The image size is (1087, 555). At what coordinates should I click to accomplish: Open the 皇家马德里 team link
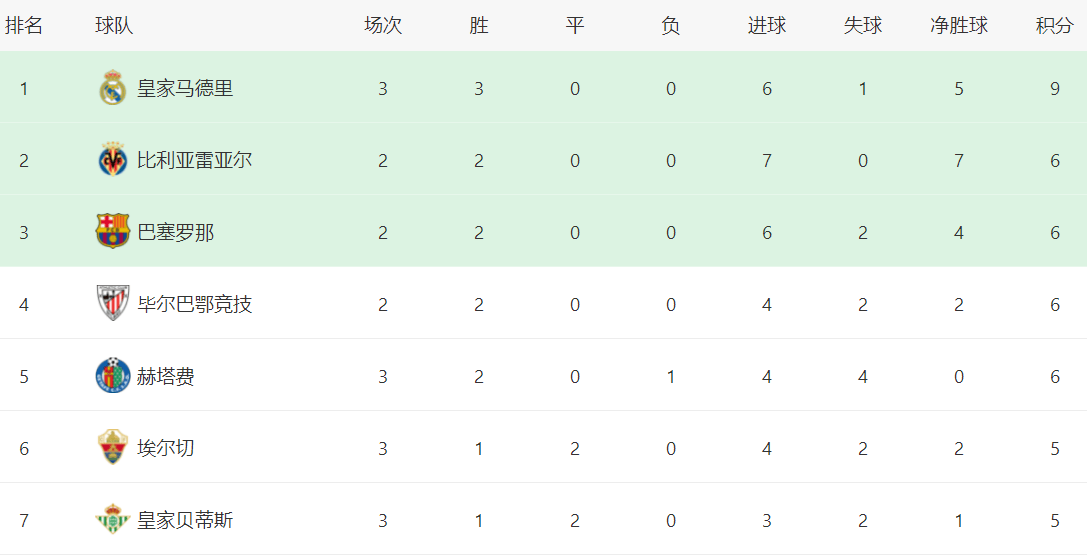(185, 89)
